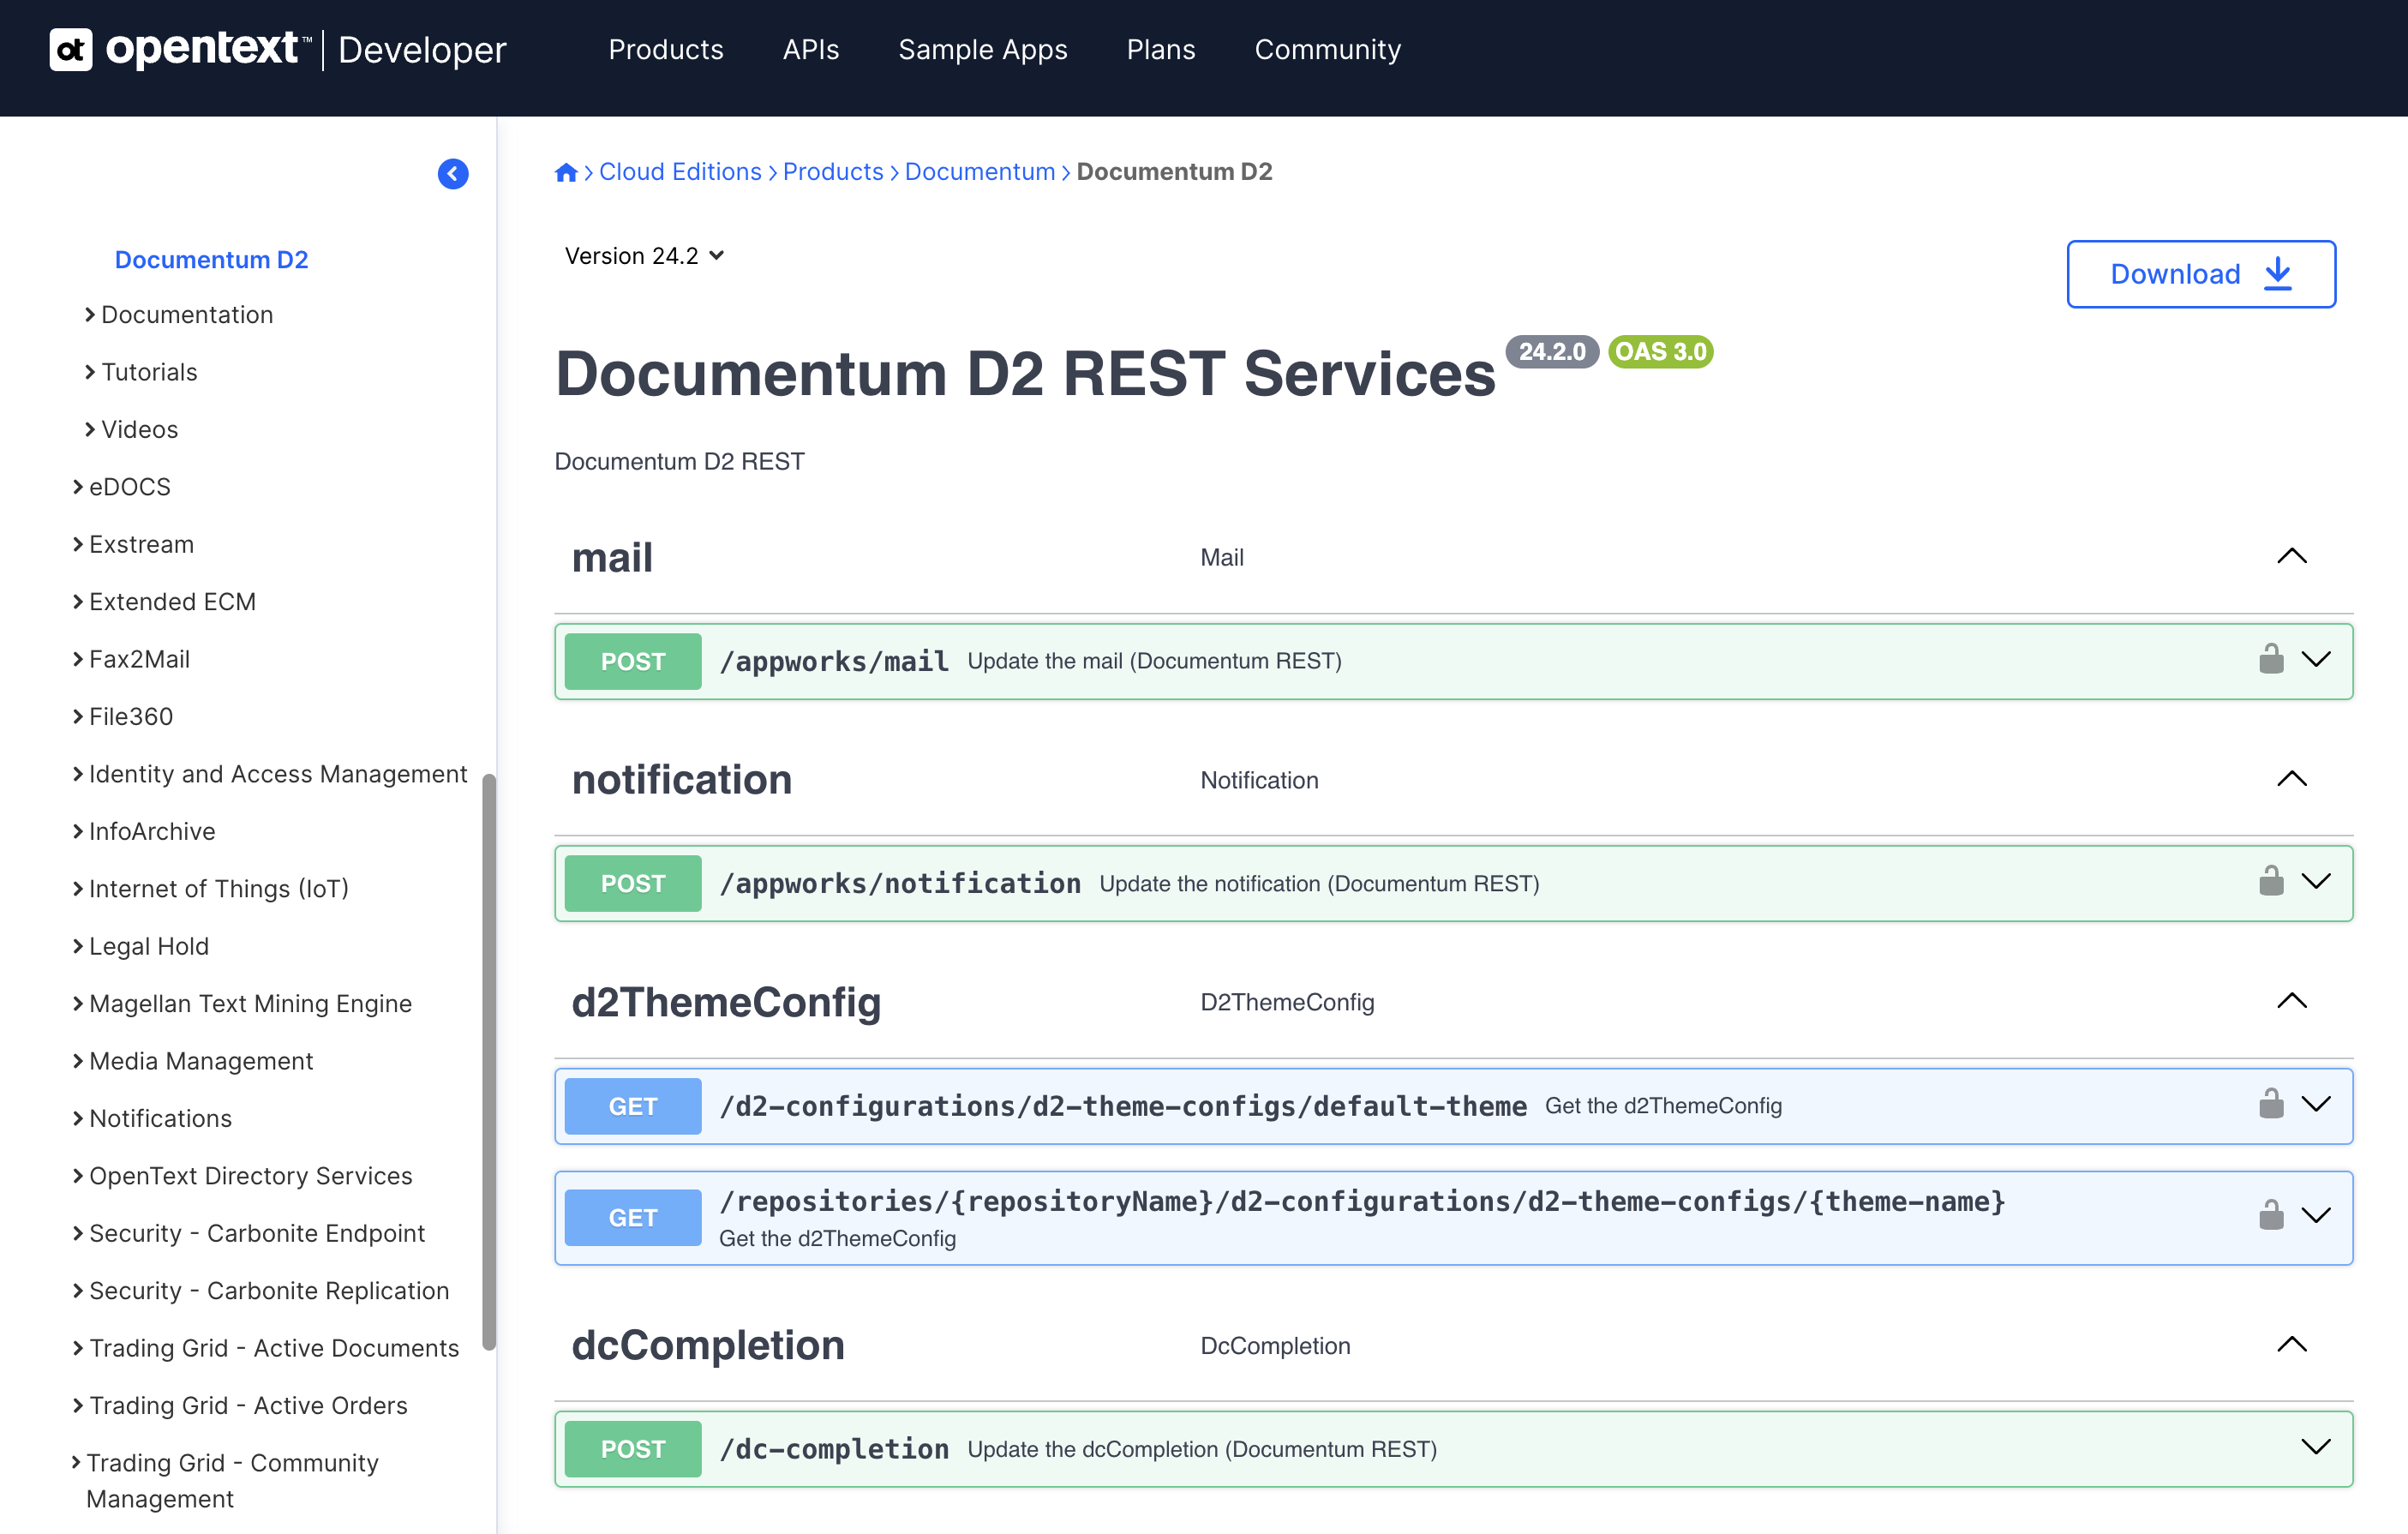Follow the Documentum breadcrumb link
This screenshot has height=1534, width=2408.
pos(980,172)
